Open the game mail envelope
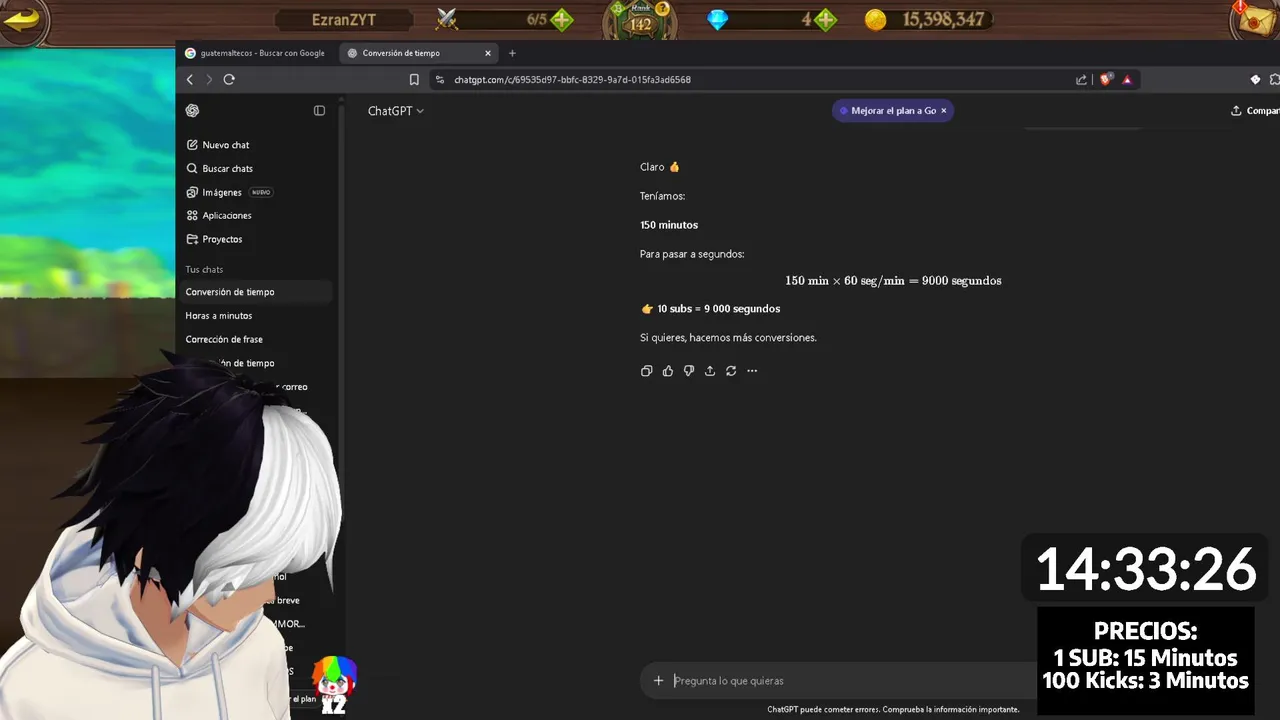The image size is (1280, 720). click(1256, 19)
